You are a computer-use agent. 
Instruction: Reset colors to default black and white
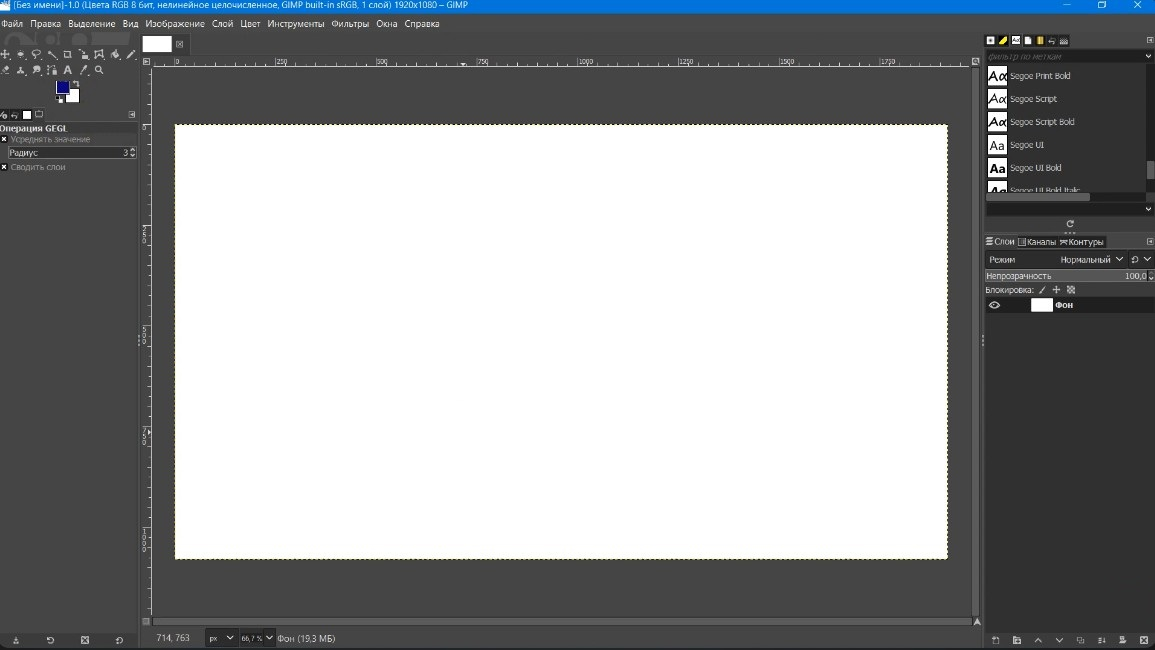coord(59,99)
